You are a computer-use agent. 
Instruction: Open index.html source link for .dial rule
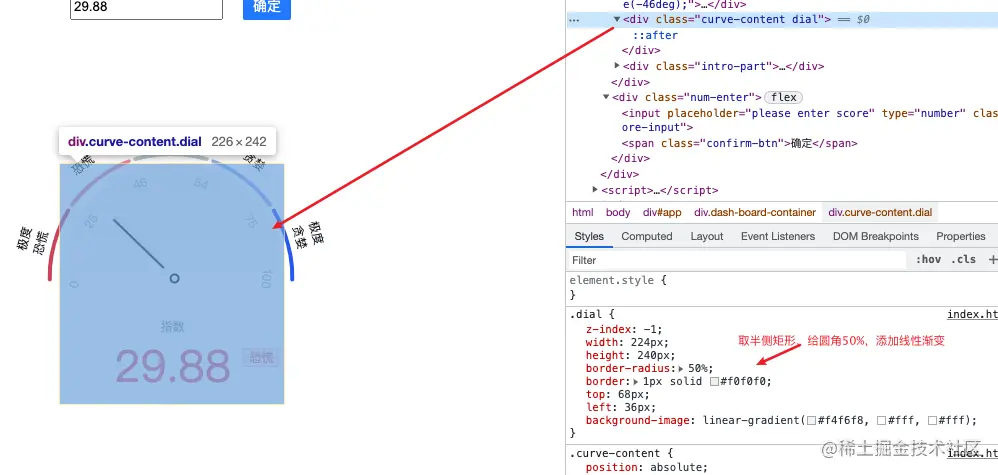point(972,315)
